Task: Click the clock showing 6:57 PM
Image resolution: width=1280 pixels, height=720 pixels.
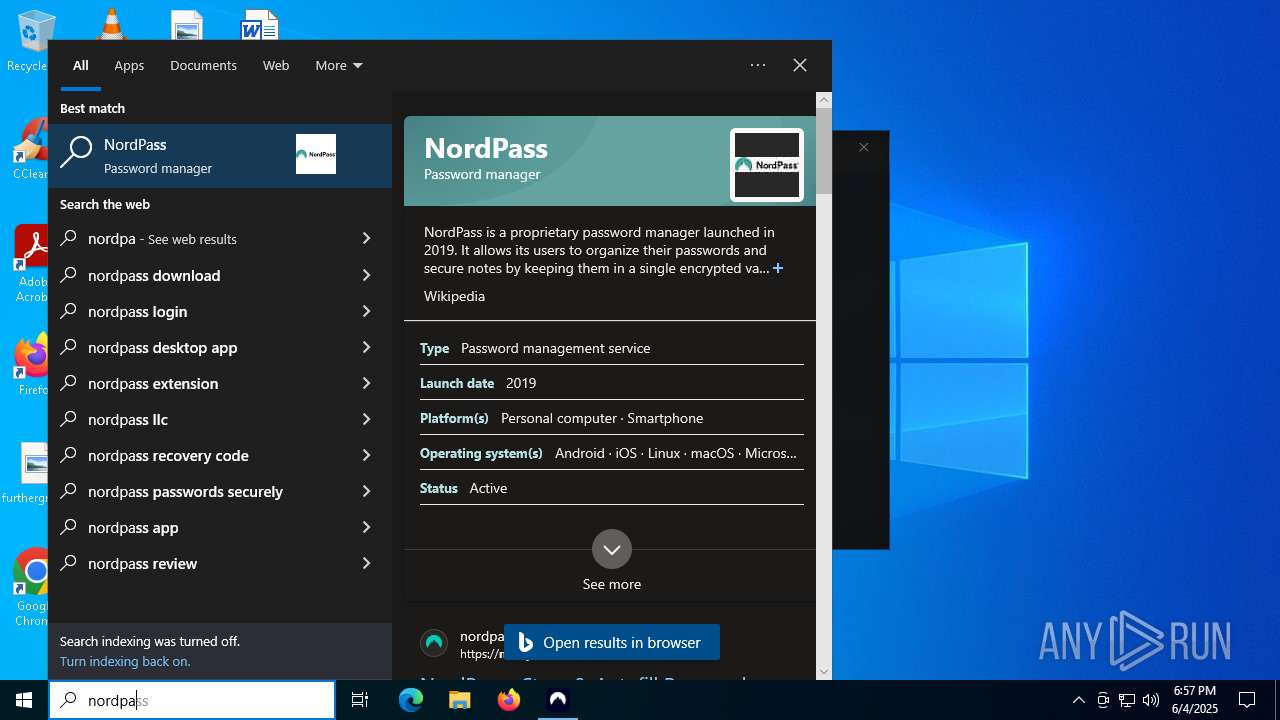Action: click(1195, 700)
